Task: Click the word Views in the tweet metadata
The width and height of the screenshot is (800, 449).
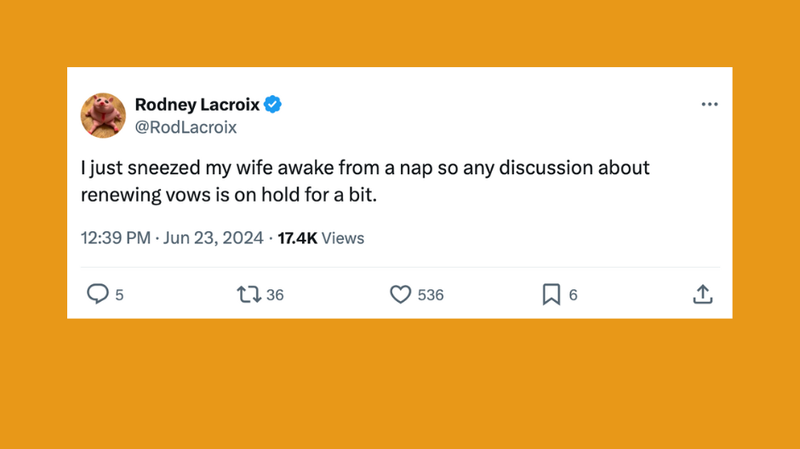Action: point(343,238)
